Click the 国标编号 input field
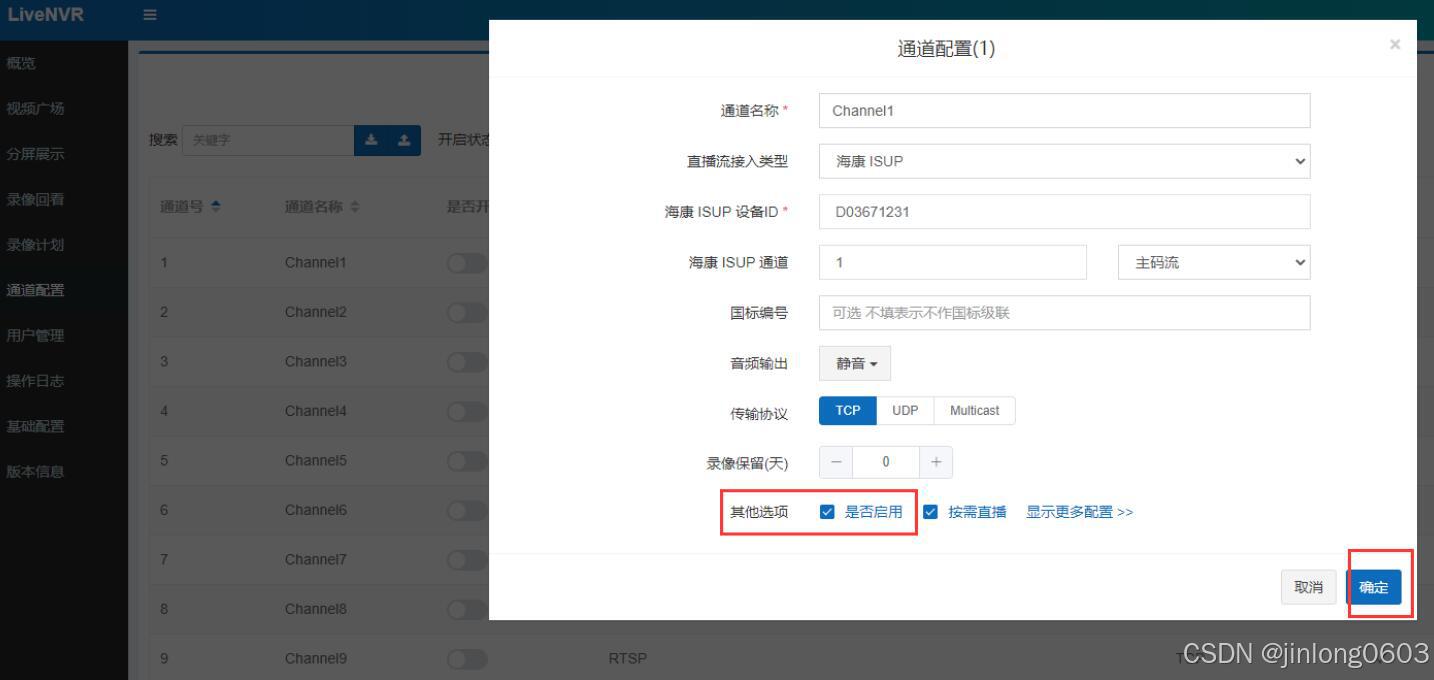 (x=1063, y=312)
